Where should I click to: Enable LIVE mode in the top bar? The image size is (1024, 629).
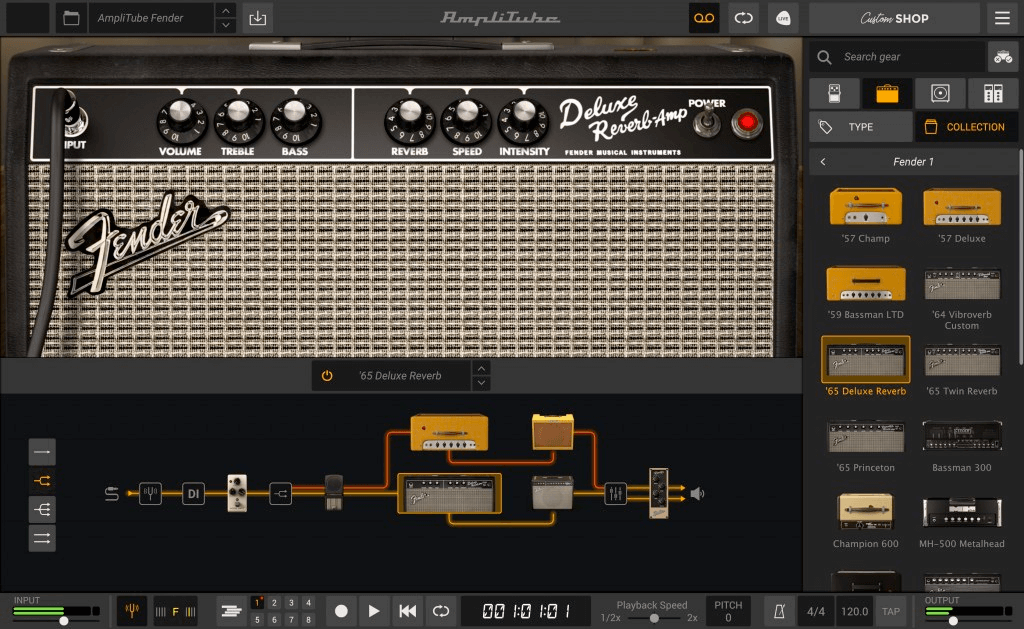783,18
